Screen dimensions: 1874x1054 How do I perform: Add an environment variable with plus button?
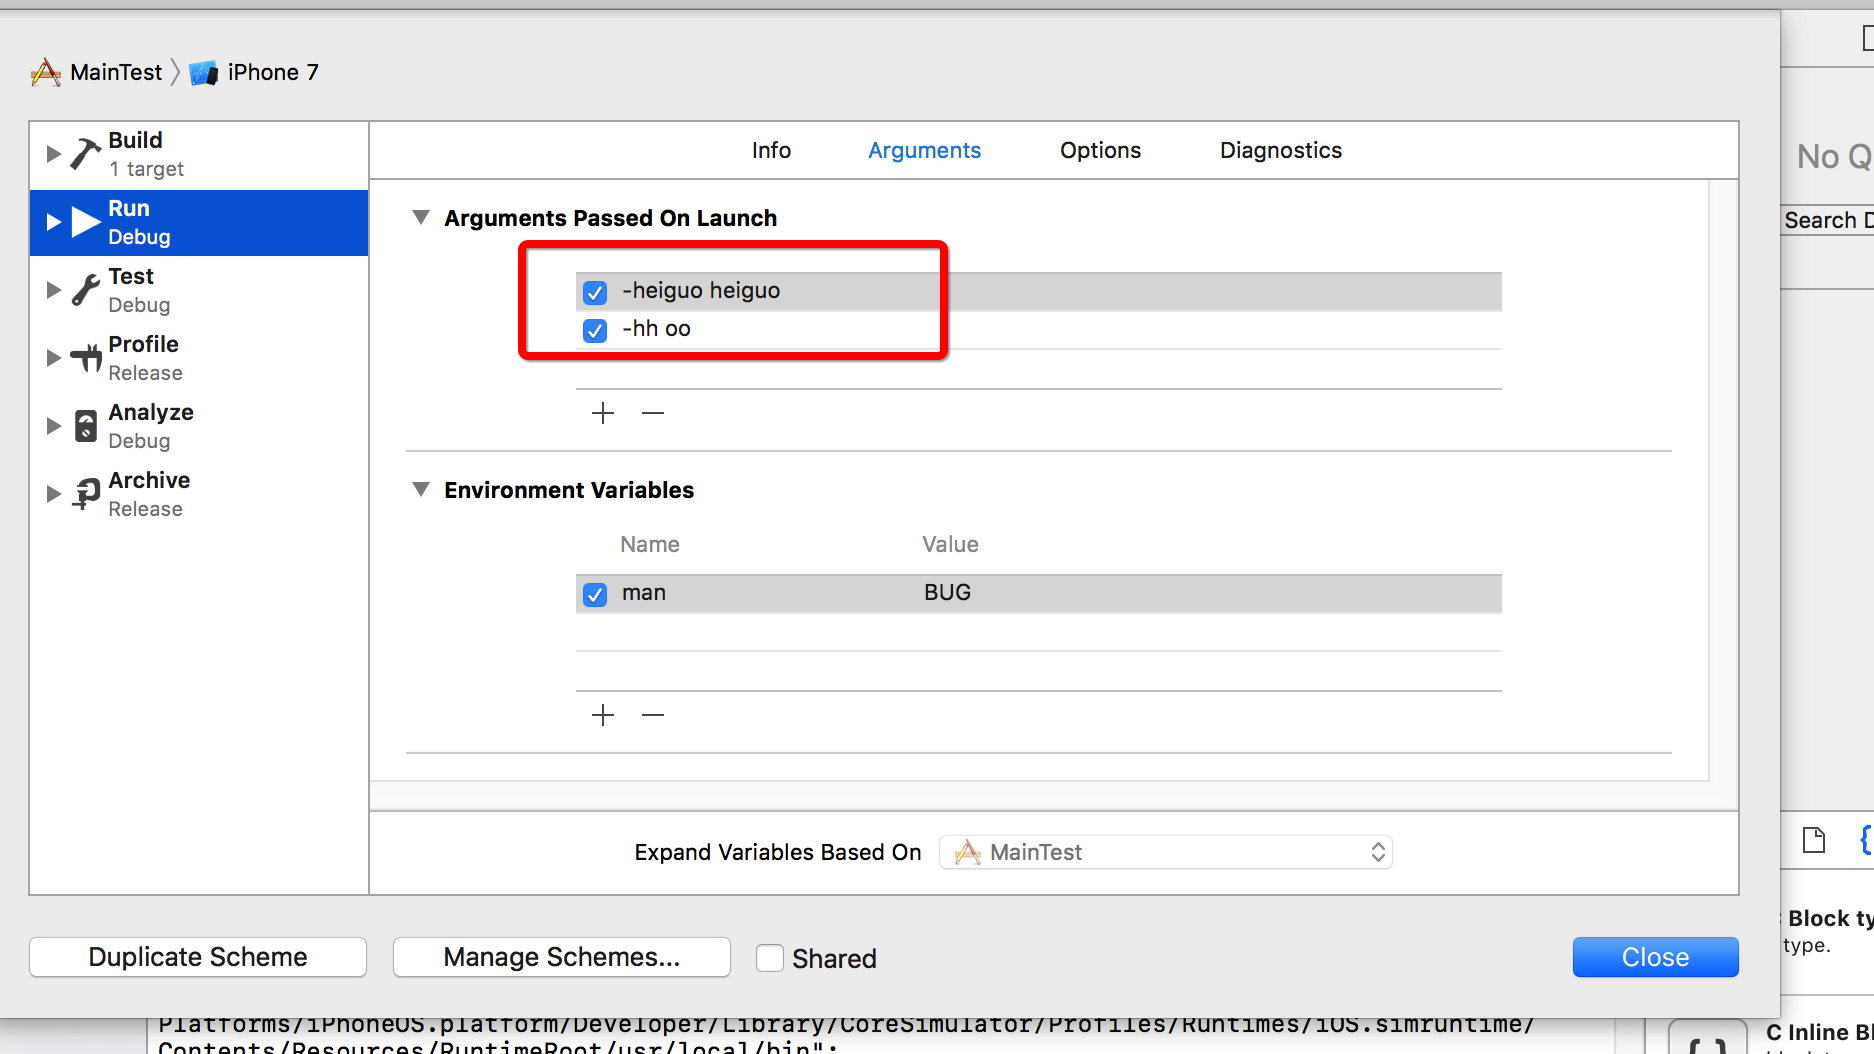603,715
